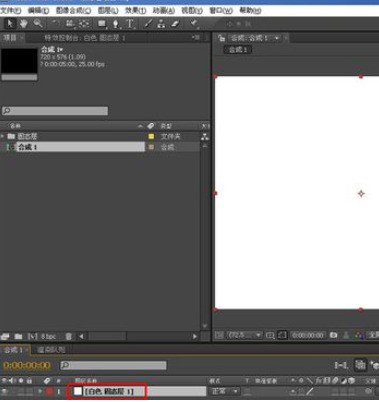Toggle mask and shape path visibility
Viewport: 379px width, 402px height.
[x=282, y=335]
